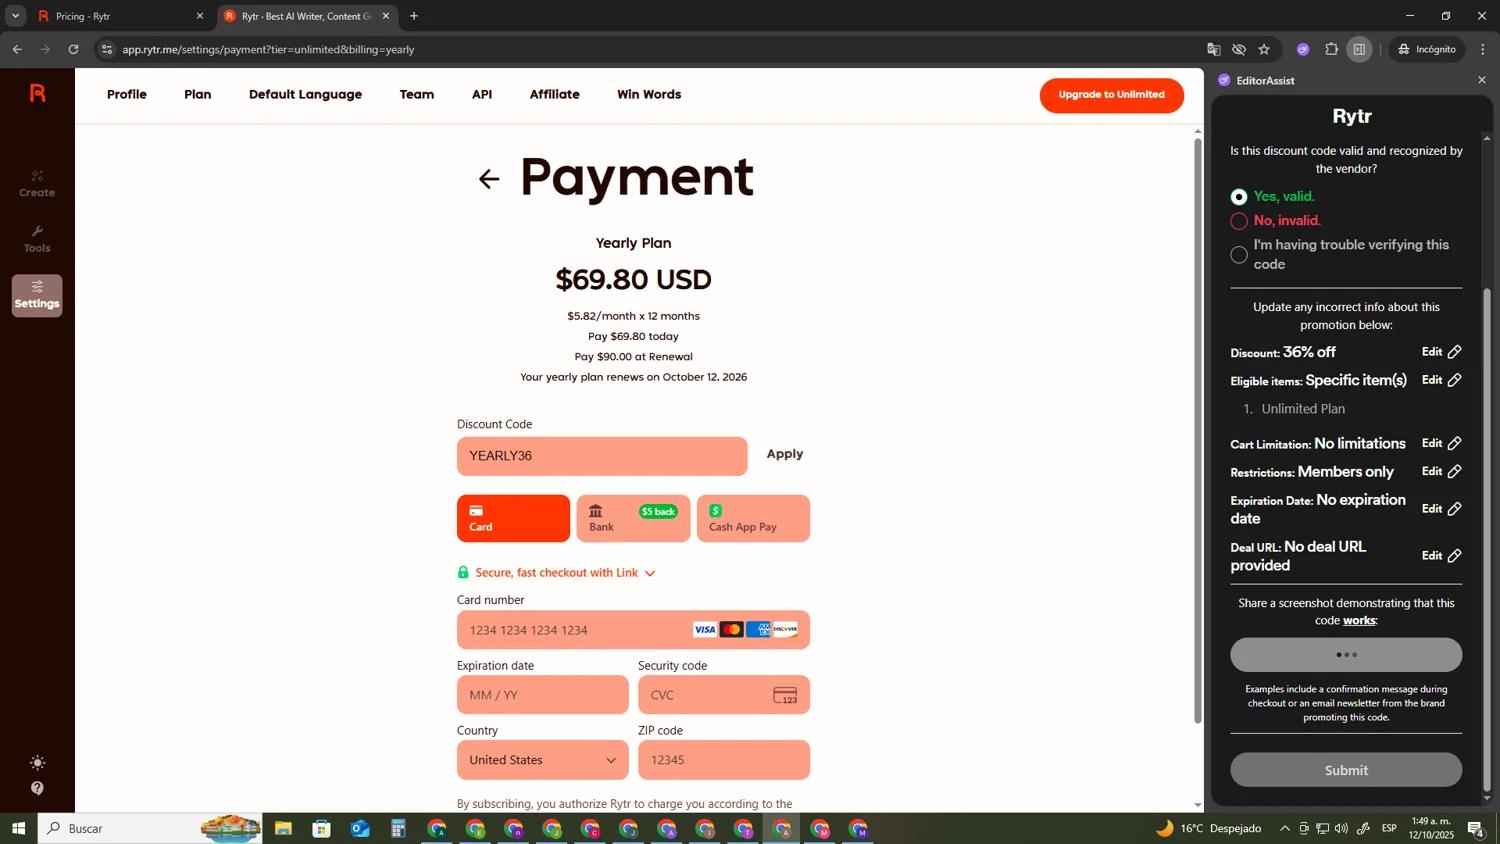Edit the Cart Limitation field
This screenshot has height=844, width=1500.
click(x=1442, y=443)
